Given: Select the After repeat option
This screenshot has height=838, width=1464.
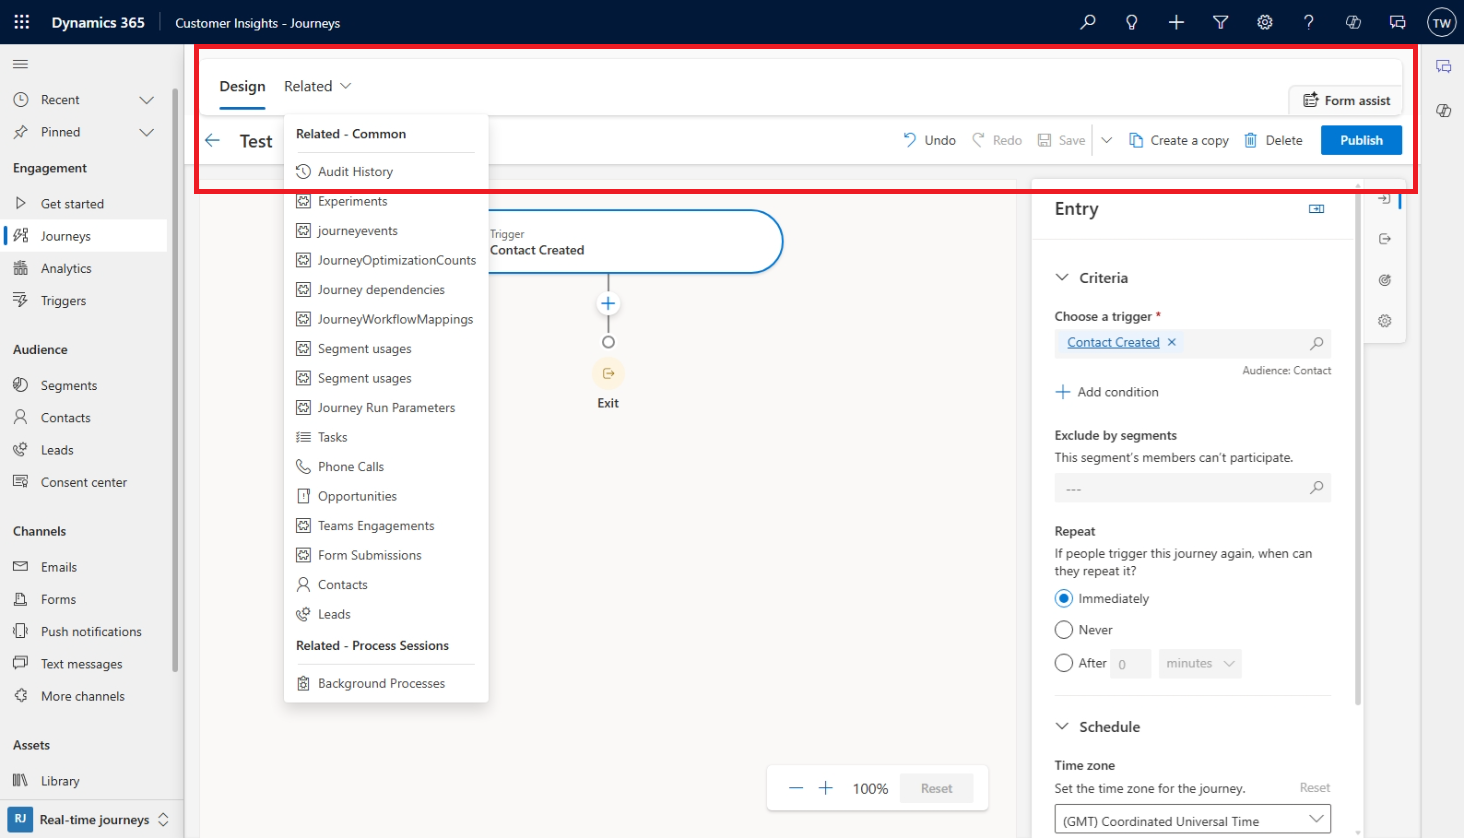Looking at the screenshot, I should tap(1064, 663).
